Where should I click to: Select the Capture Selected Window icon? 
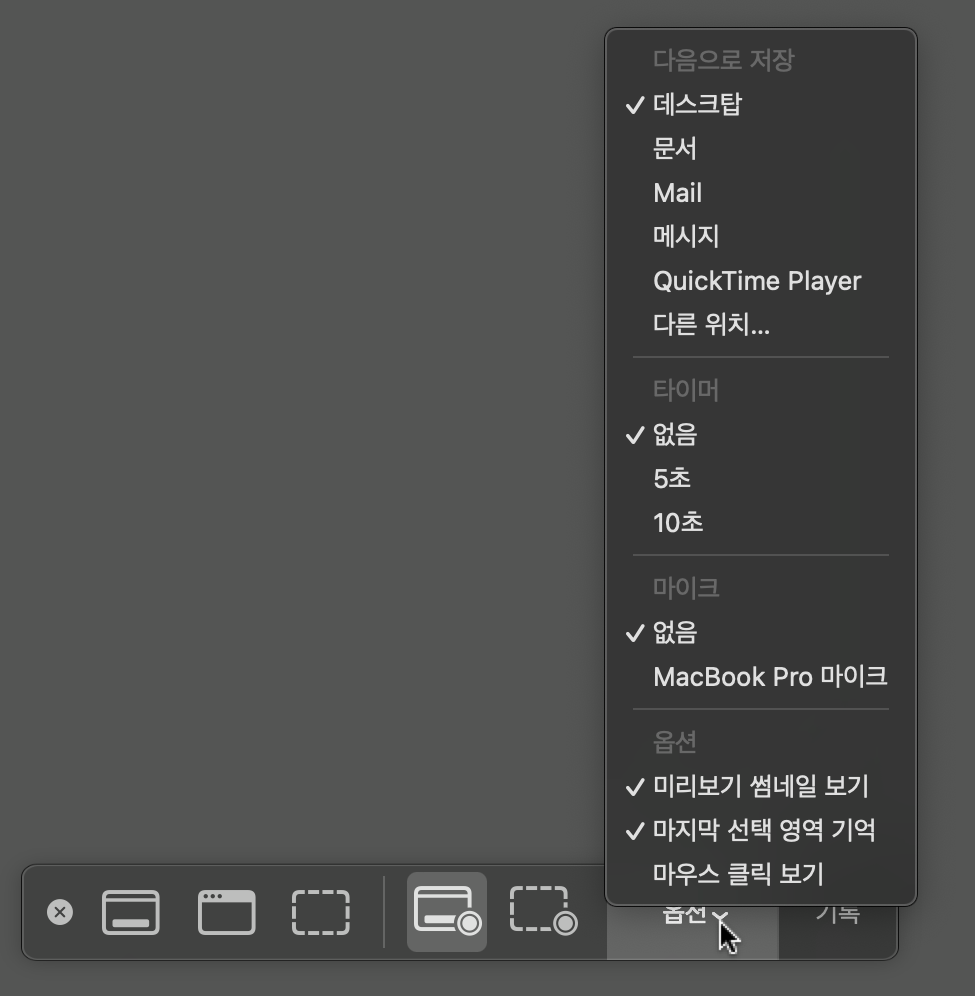227,912
